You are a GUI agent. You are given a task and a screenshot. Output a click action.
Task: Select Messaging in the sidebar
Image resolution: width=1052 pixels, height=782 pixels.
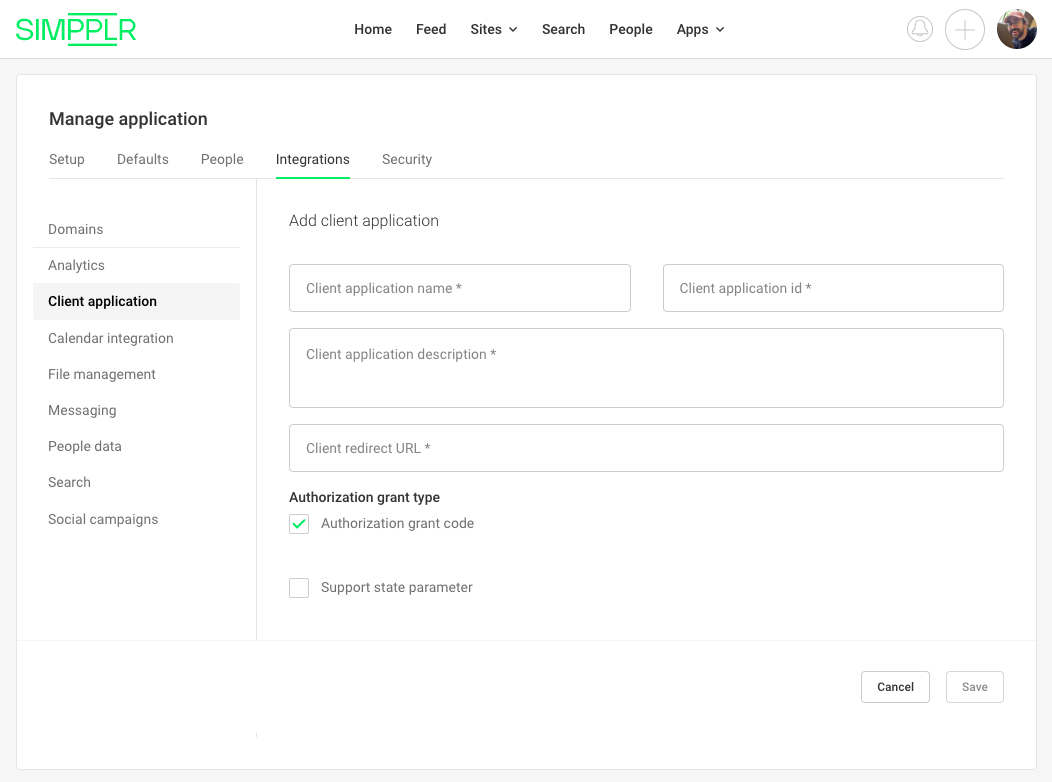point(82,410)
